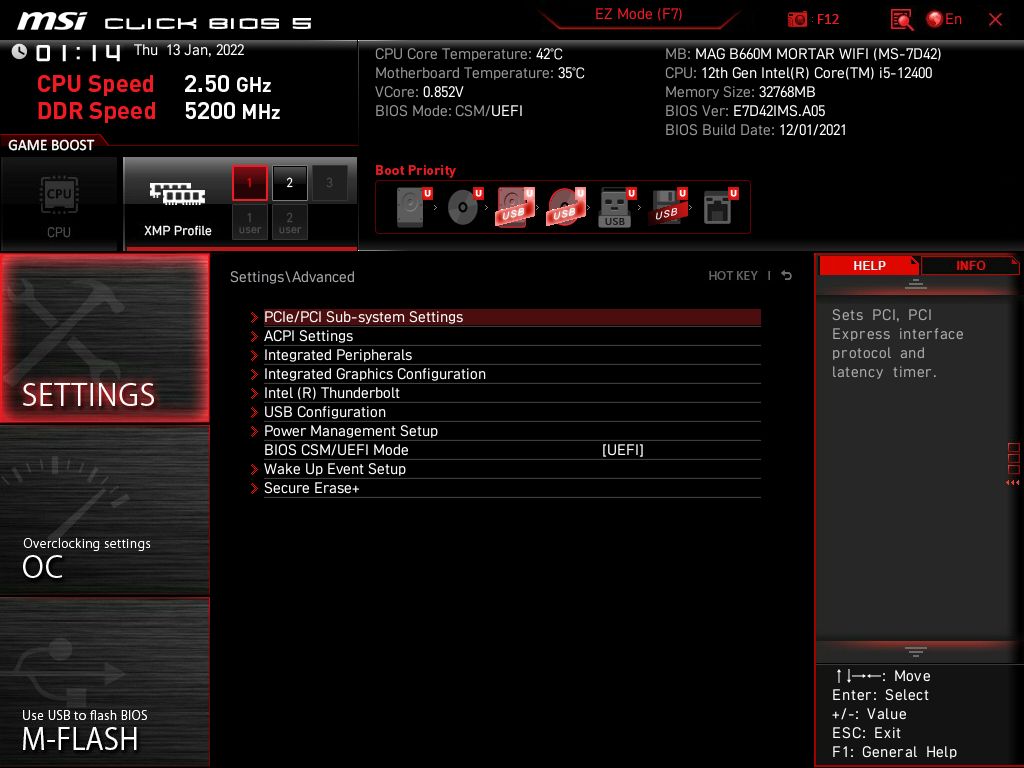Screen dimensions: 1024x768
Task: Click the Settings\Advanced breadcrumb
Action: [292, 277]
